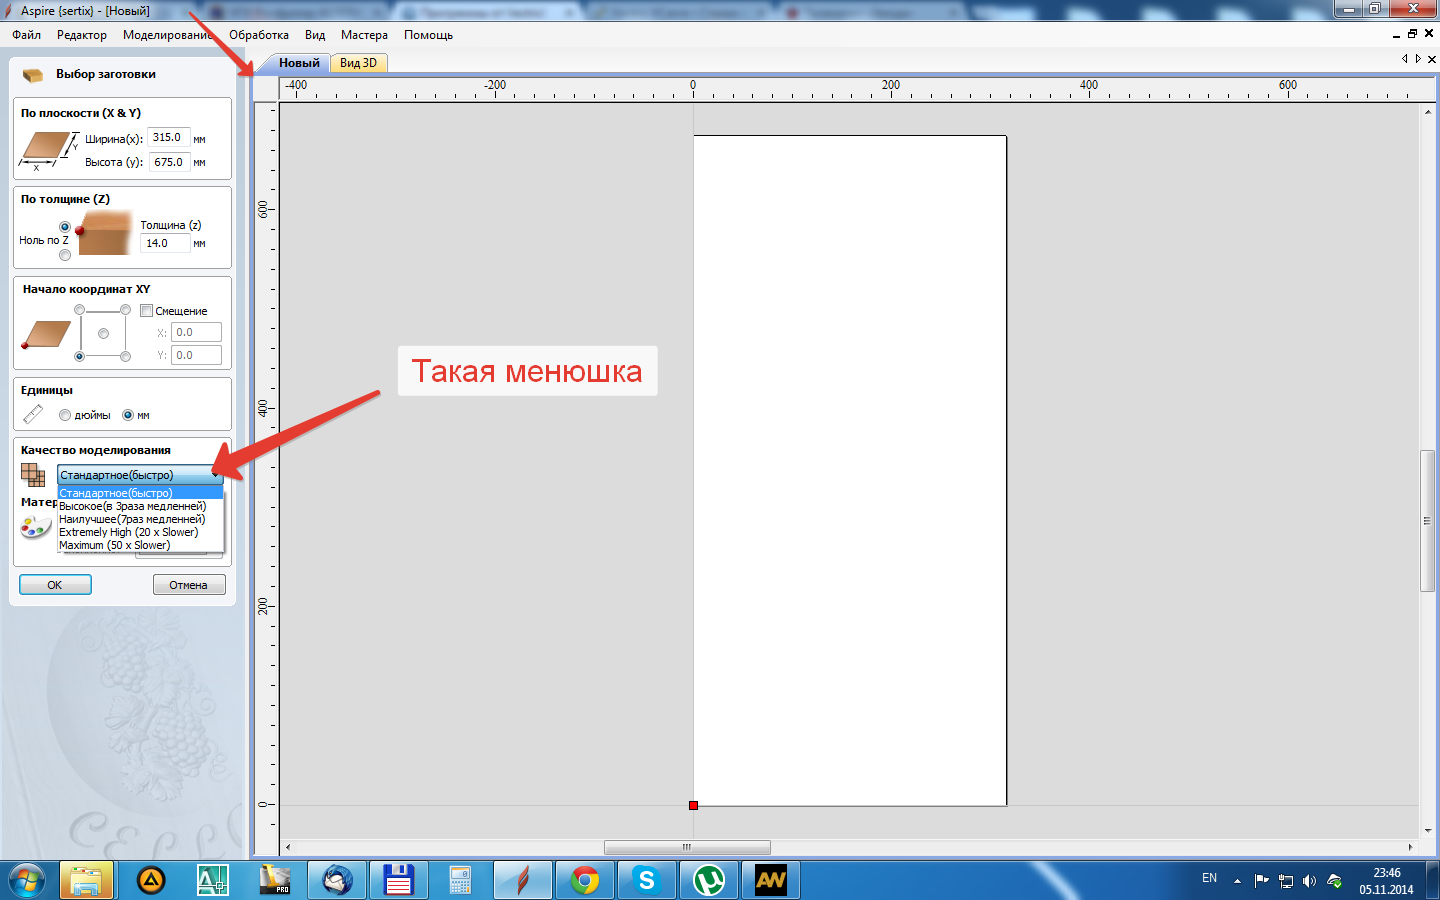Open the Action Center flag icon
This screenshot has width=1440, height=900.
click(x=1262, y=881)
